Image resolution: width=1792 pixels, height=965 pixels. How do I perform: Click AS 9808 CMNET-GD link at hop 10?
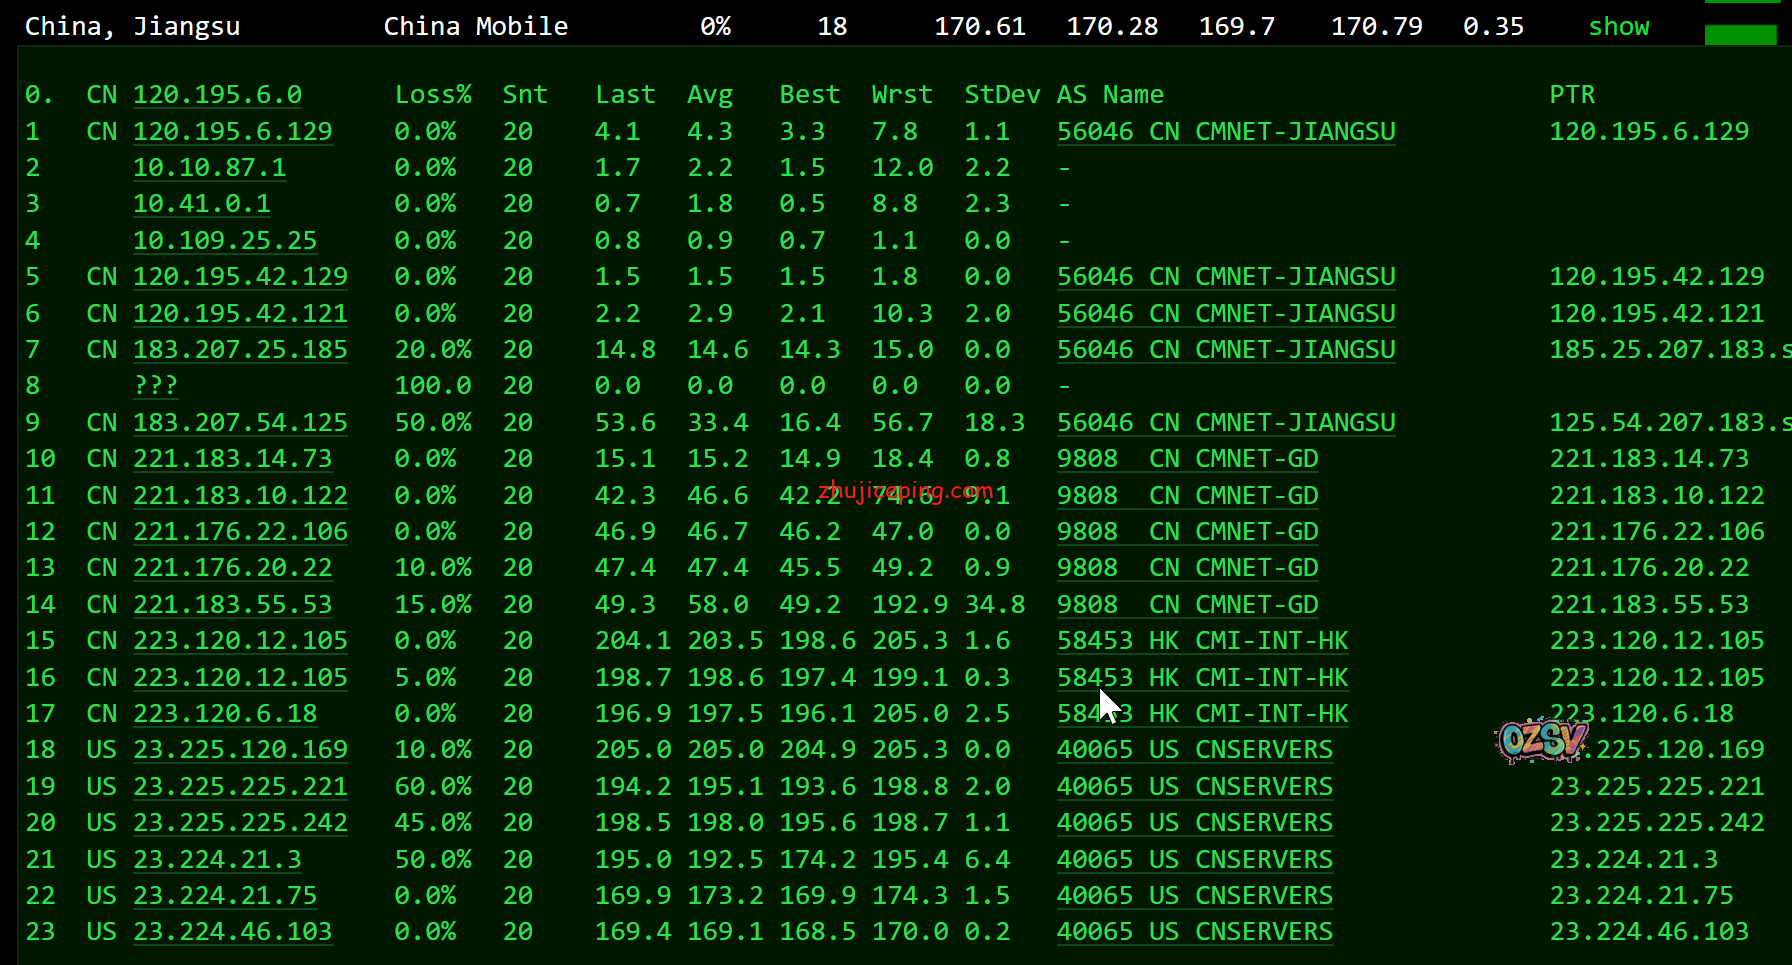(x=1187, y=459)
